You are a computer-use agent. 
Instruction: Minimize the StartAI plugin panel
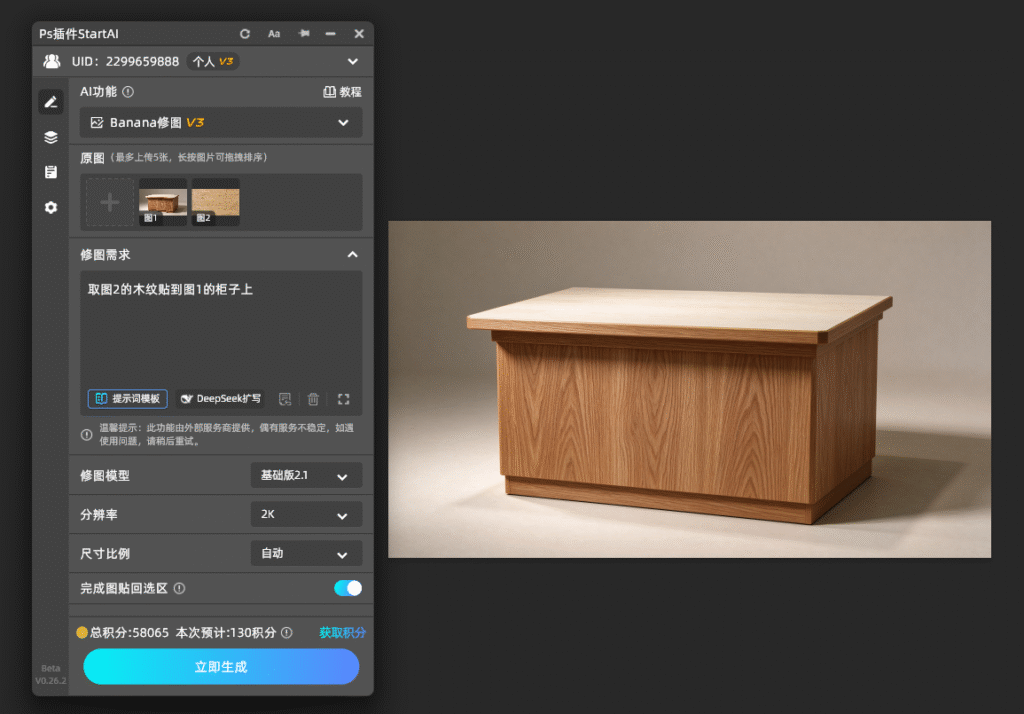pyautogui.click(x=330, y=34)
